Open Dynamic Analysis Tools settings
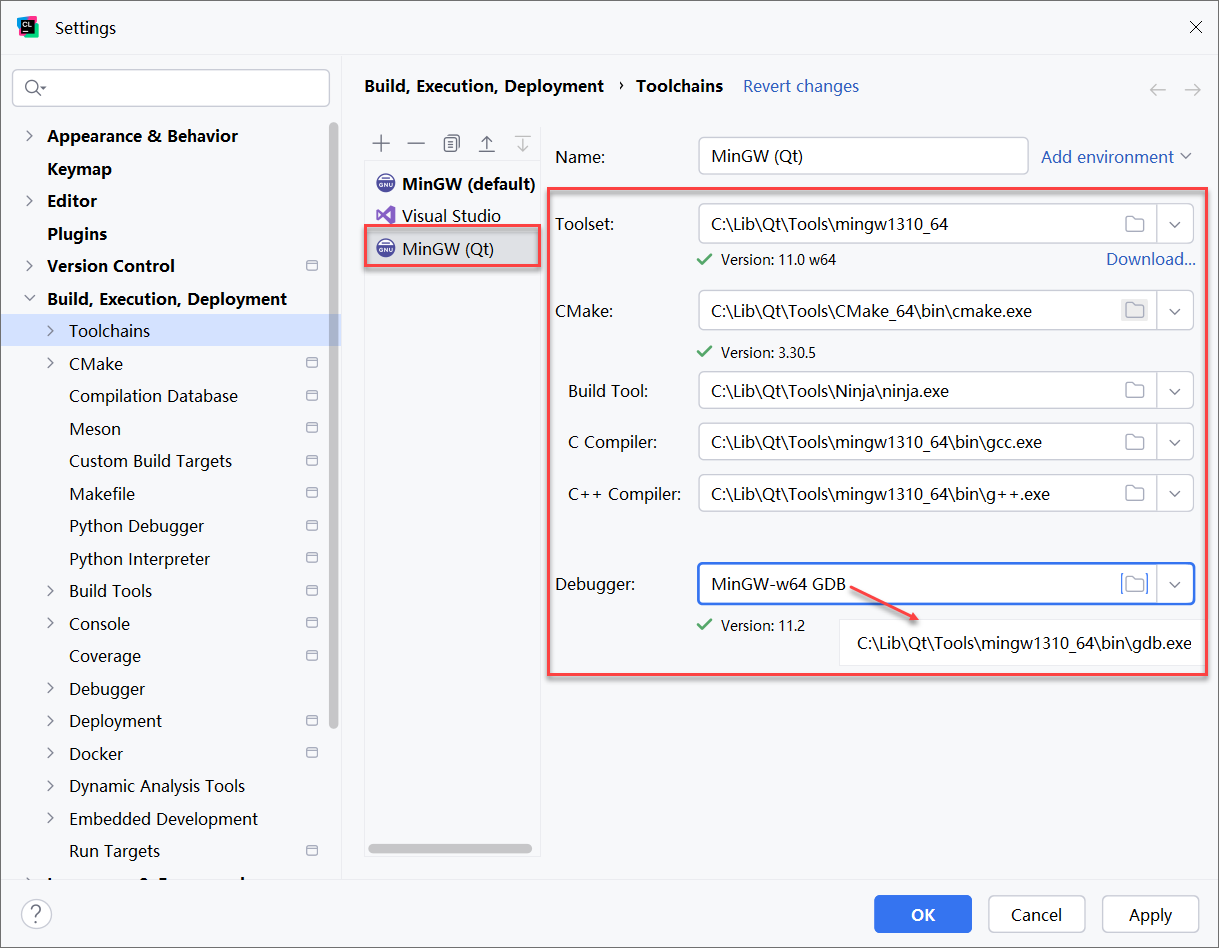Image resolution: width=1219 pixels, height=948 pixels. point(157,786)
